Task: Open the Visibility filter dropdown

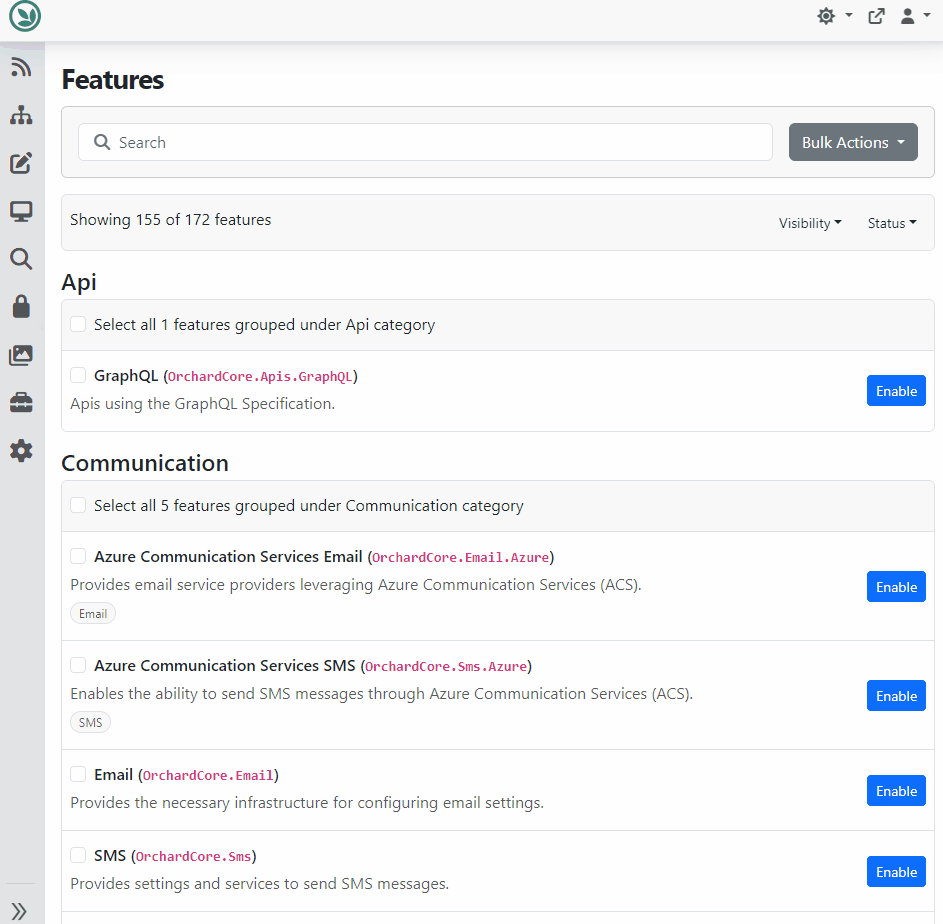Action: pos(809,223)
